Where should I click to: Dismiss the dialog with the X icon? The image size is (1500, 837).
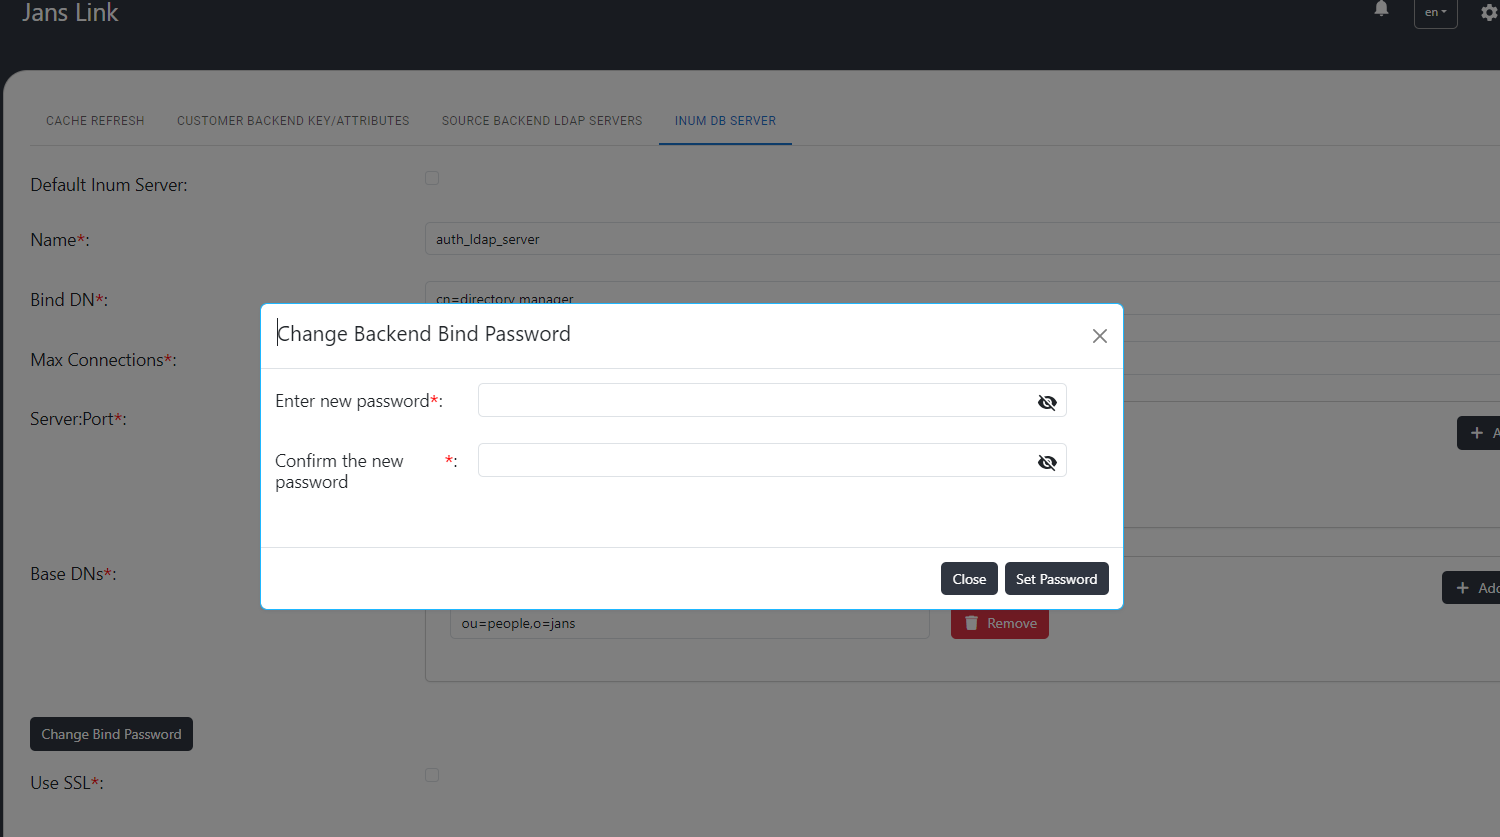tap(1099, 336)
